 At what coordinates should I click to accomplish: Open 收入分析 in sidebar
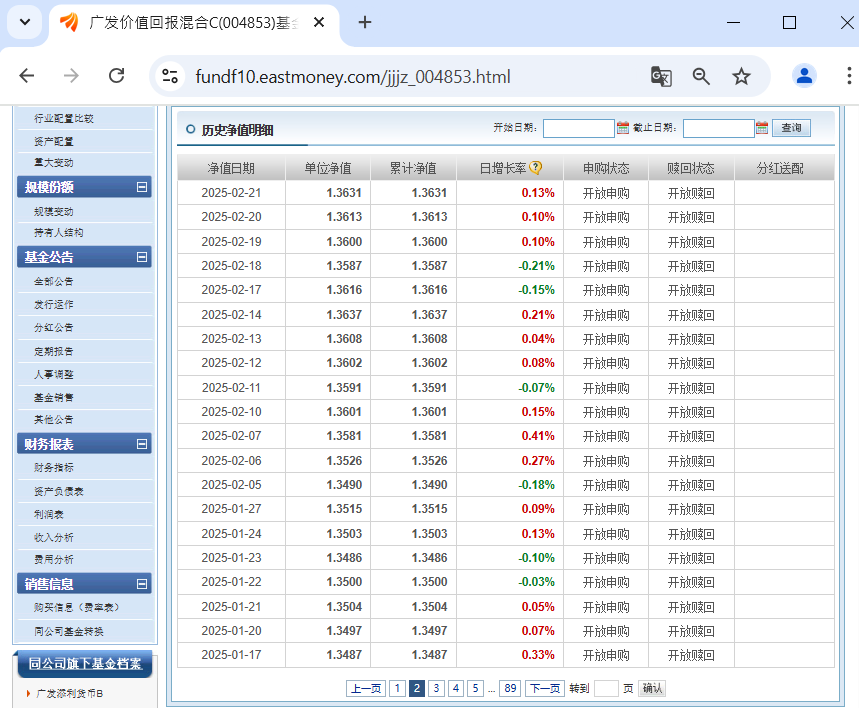(x=54, y=538)
